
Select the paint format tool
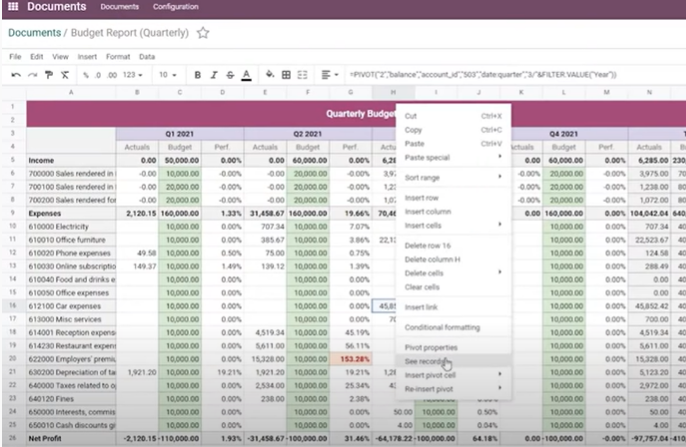49,75
